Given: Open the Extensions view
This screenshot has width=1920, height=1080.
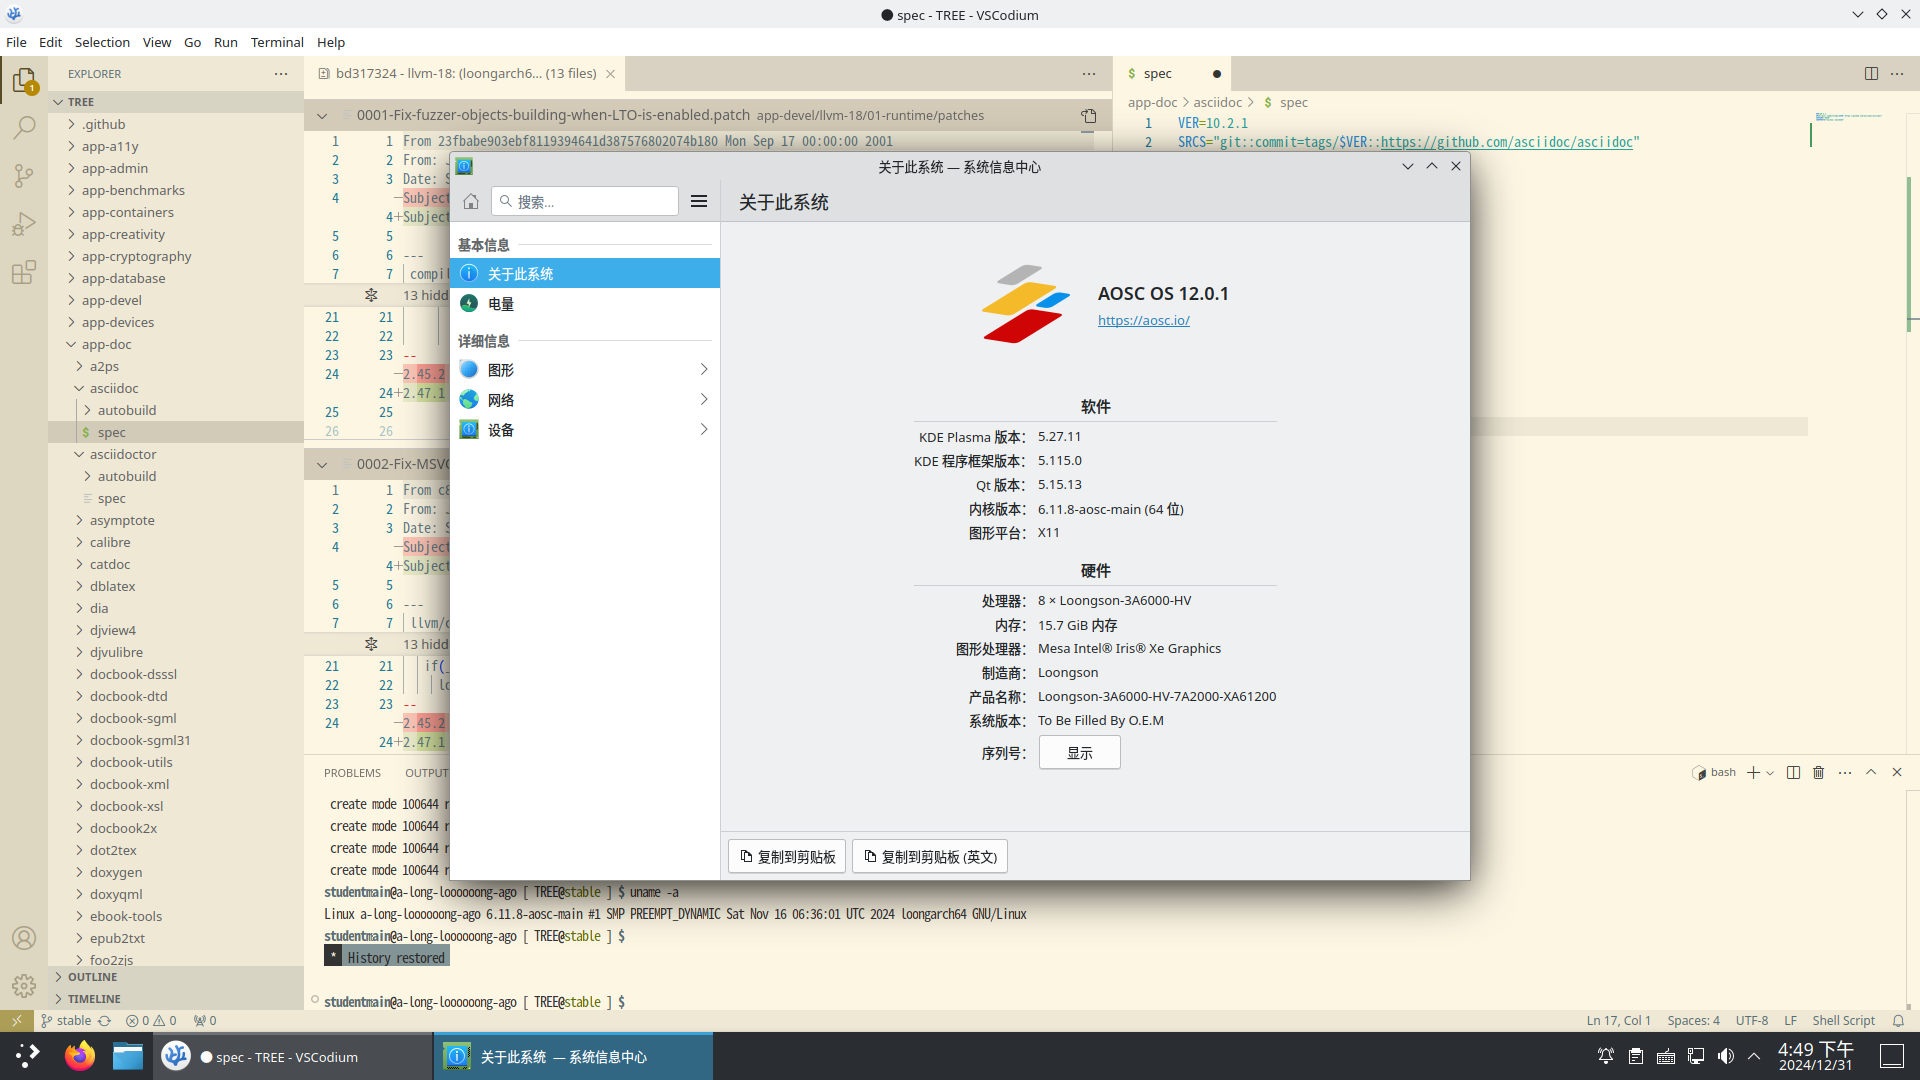Looking at the screenshot, I should coord(24,272).
